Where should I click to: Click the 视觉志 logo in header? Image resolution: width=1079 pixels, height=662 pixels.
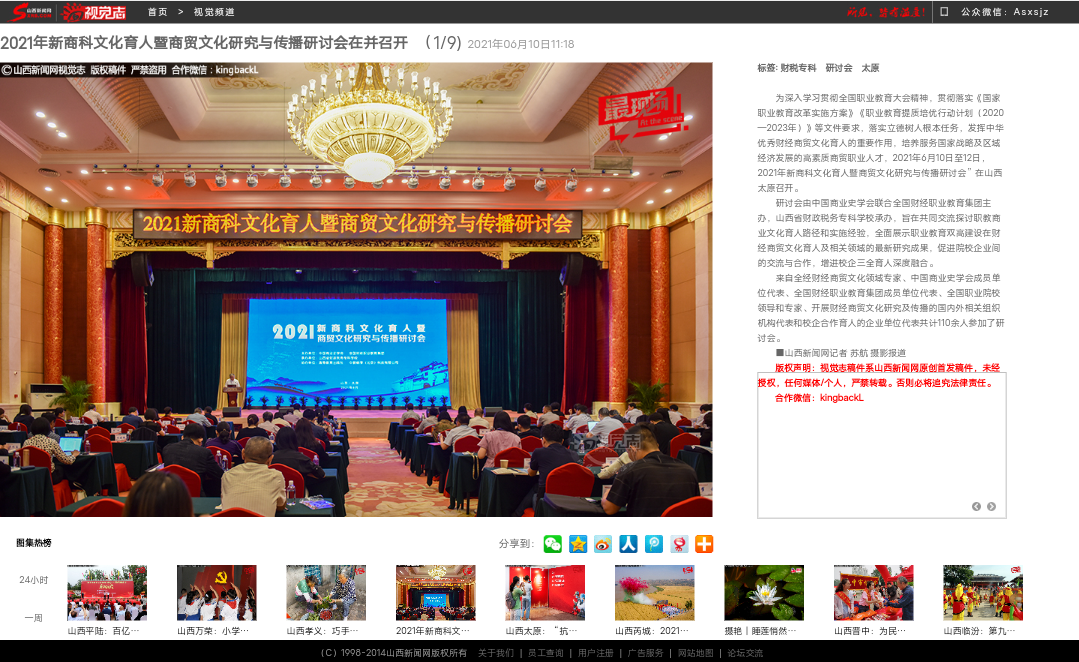tap(94, 12)
